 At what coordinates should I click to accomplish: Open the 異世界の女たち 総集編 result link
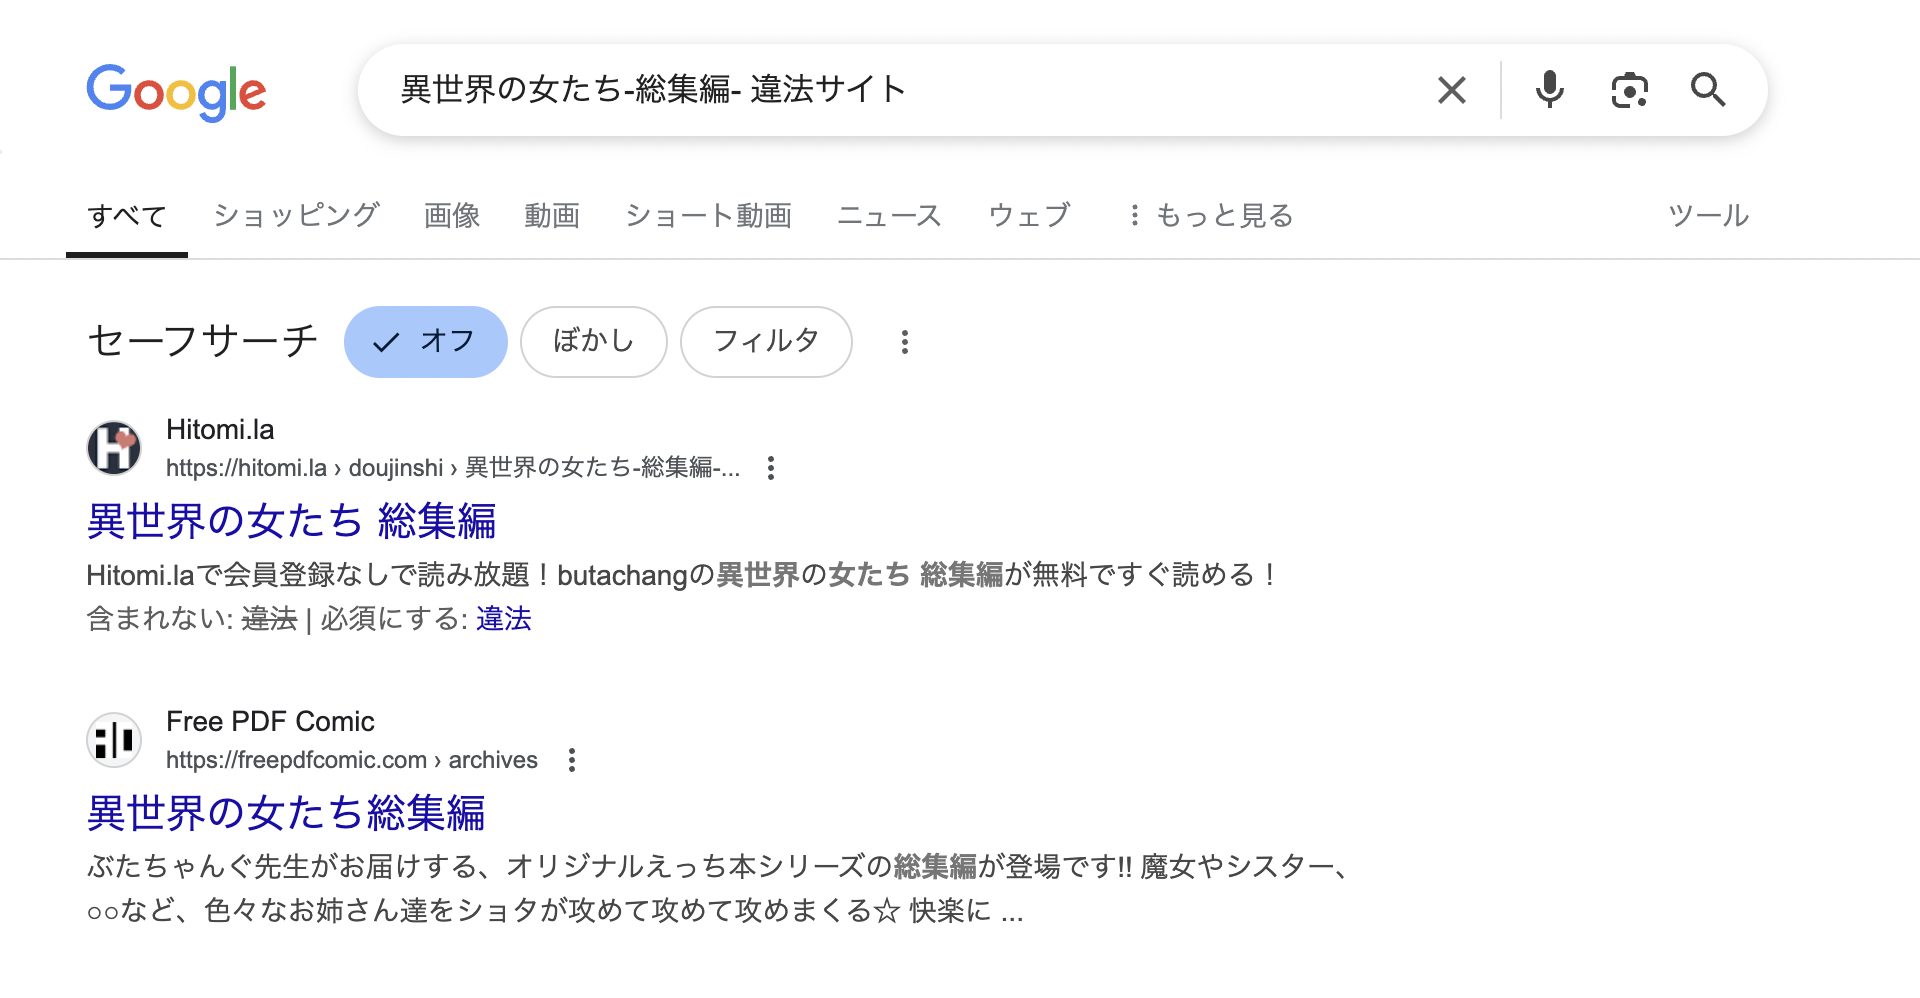pyautogui.click(x=293, y=522)
